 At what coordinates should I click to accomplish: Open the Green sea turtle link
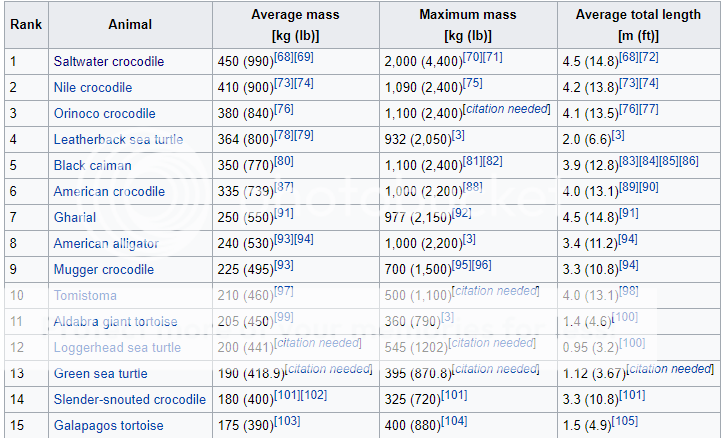coord(100,373)
